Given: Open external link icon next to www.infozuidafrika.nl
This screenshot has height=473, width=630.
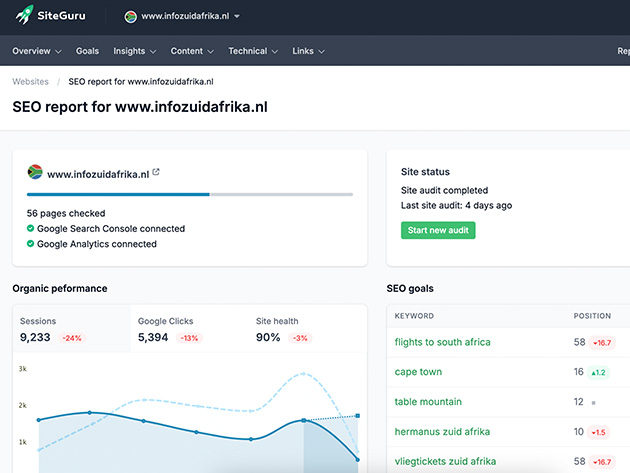Looking at the screenshot, I should click(156, 172).
